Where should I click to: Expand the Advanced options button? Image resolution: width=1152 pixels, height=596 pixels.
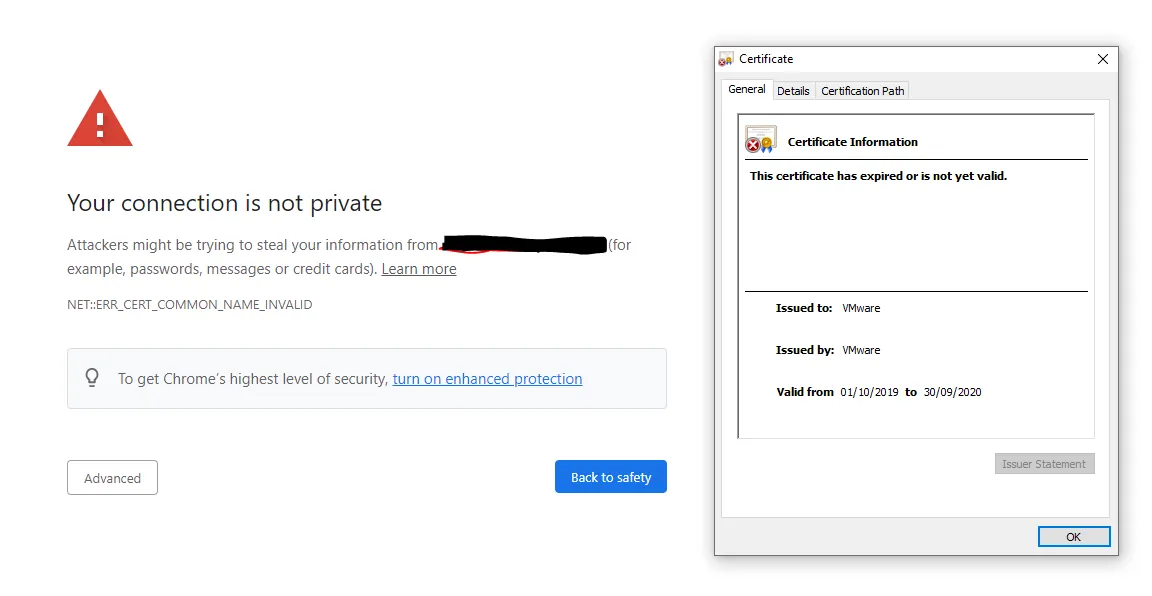tap(112, 478)
